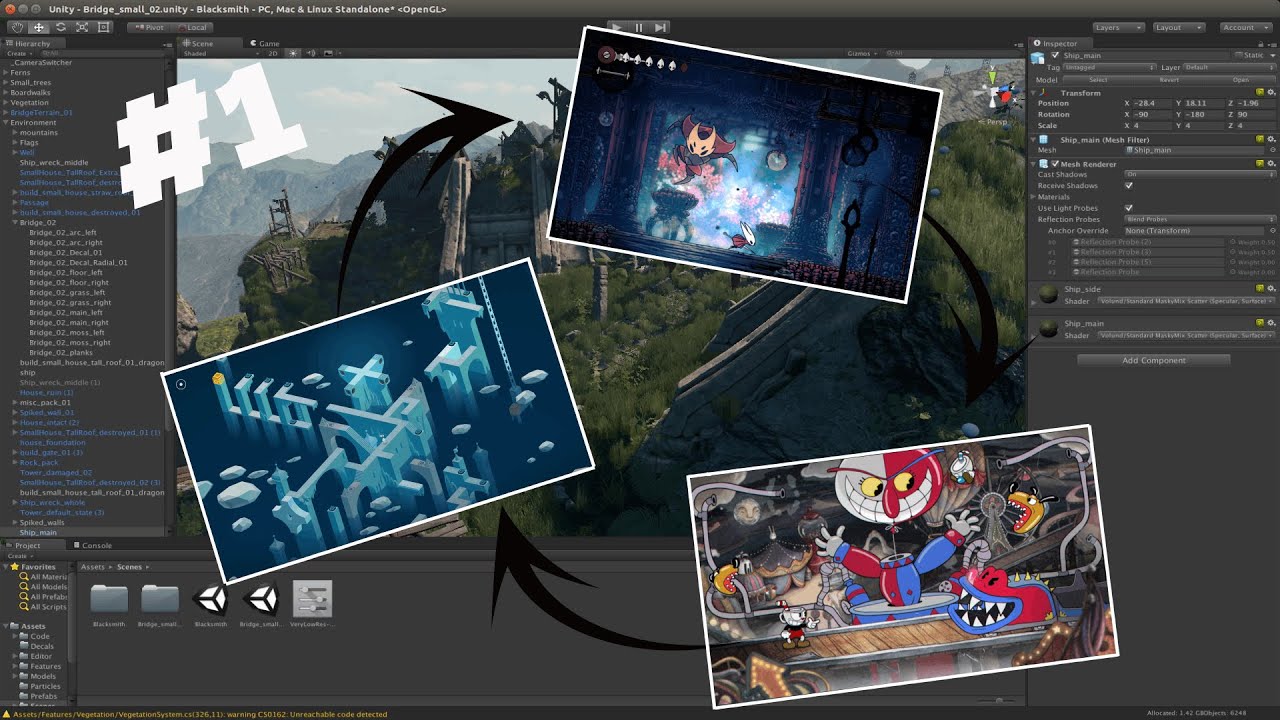Click the Ship_main cube object icon

pyautogui.click(x=1039, y=58)
